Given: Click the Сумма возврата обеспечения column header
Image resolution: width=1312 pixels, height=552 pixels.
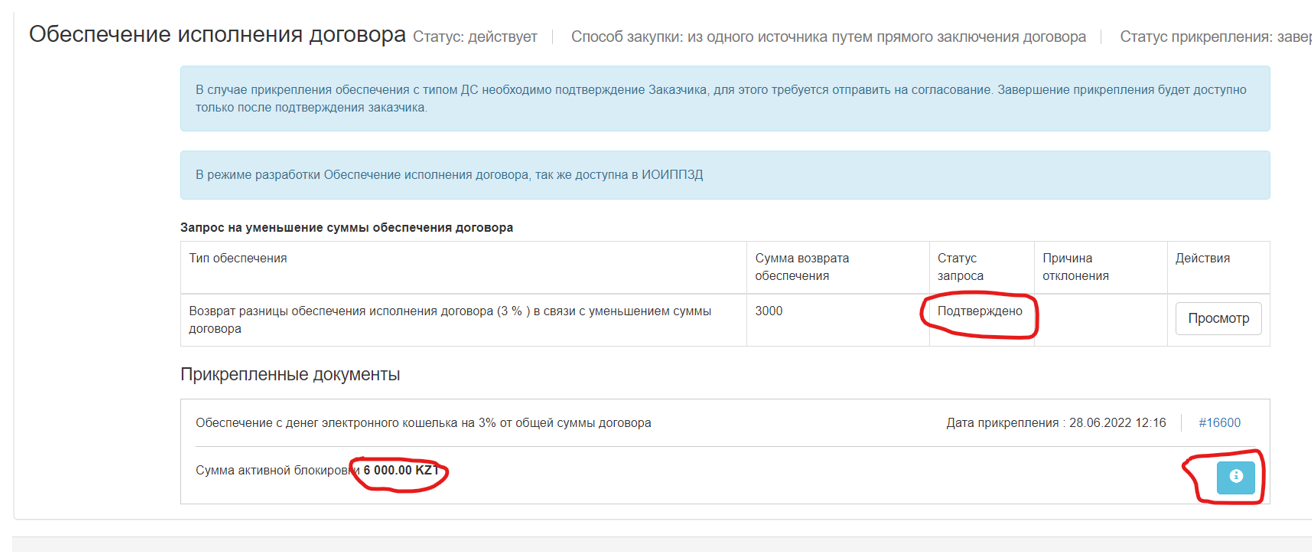Looking at the screenshot, I should click(x=802, y=267).
